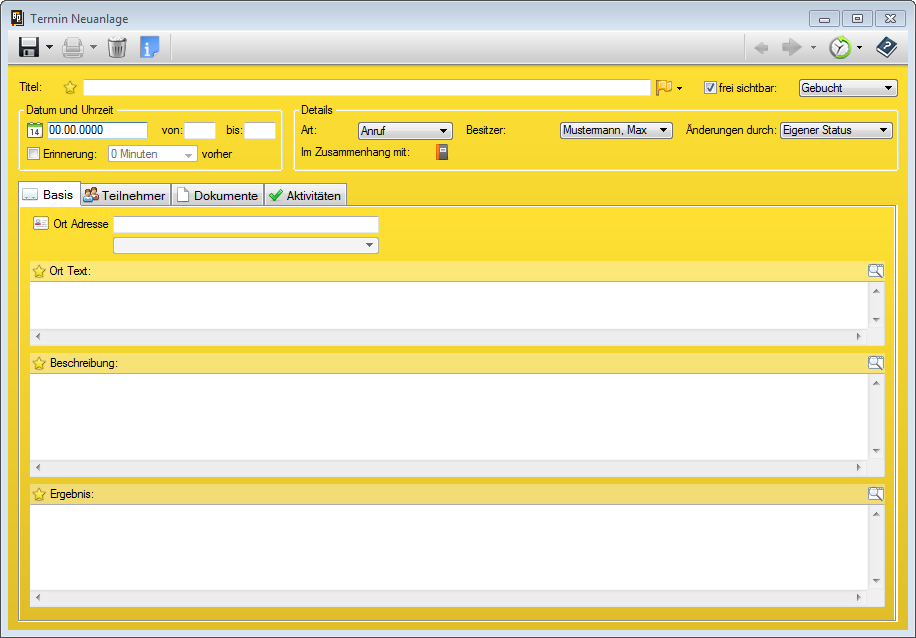The image size is (916, 638).
Task: Click the star icon next to Titel
Action: pos(70,88)
